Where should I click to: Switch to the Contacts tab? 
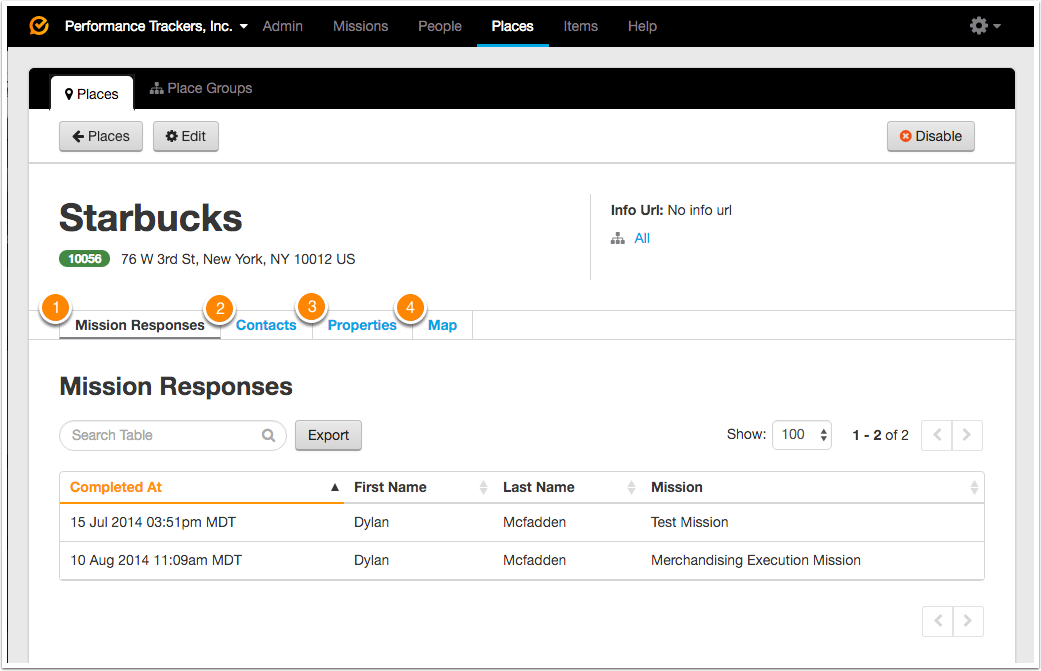coord(266,325)
